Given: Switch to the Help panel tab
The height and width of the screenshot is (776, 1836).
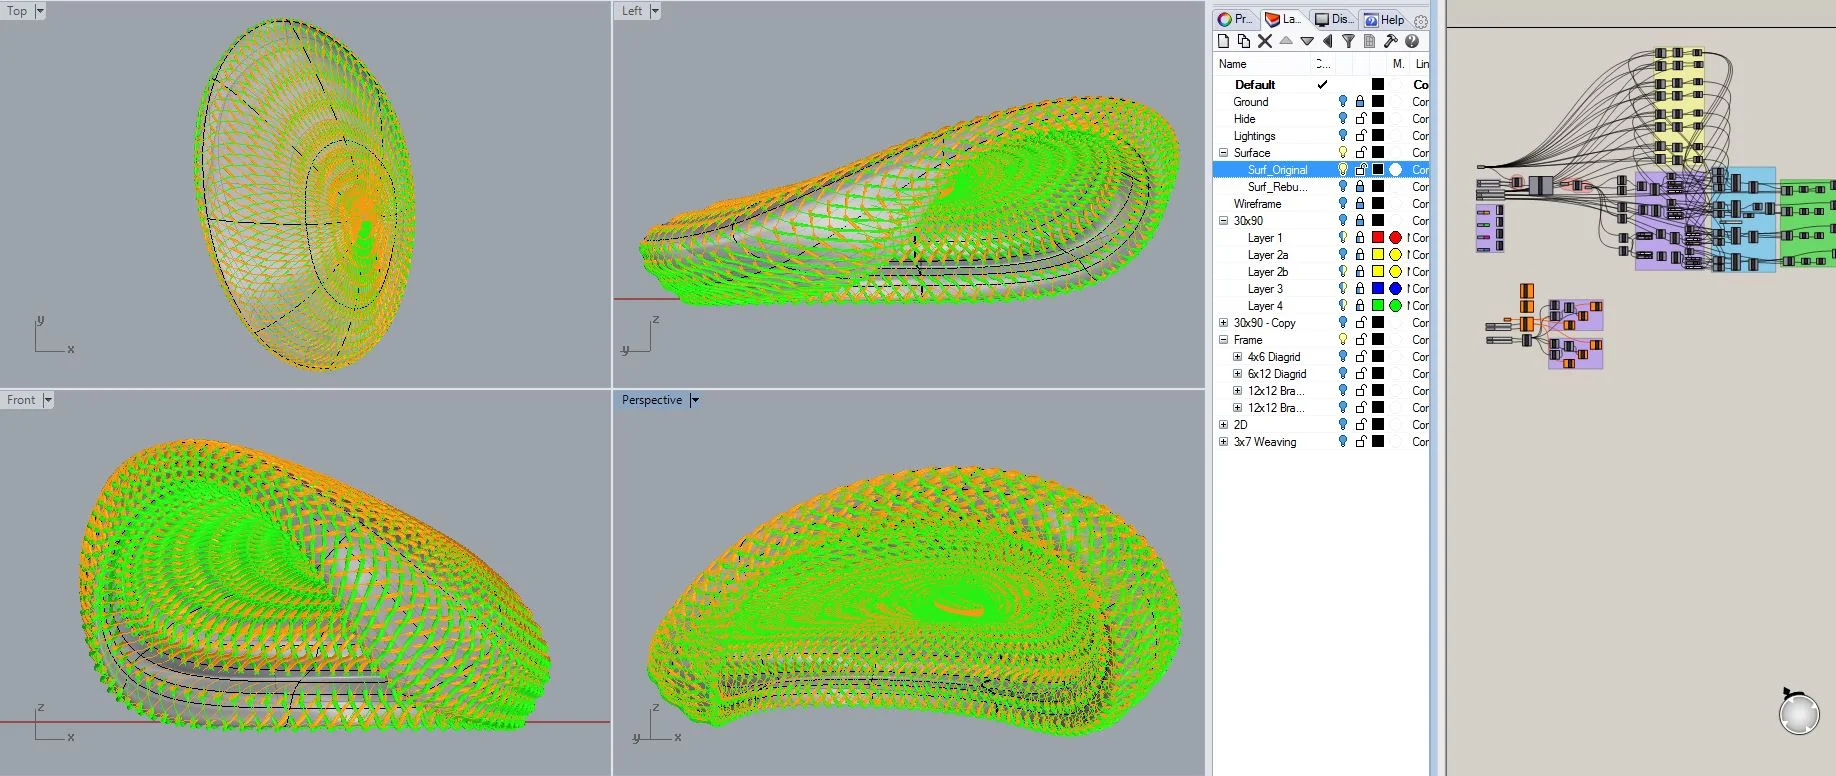Looking at the screenshot, I should pyautogui.click(x=1385, y=20).
